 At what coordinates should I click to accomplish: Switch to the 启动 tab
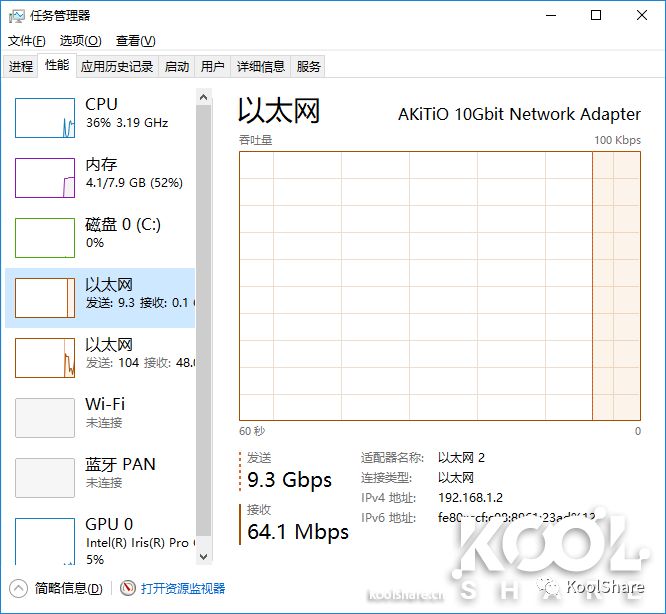(x=176, y=66)
